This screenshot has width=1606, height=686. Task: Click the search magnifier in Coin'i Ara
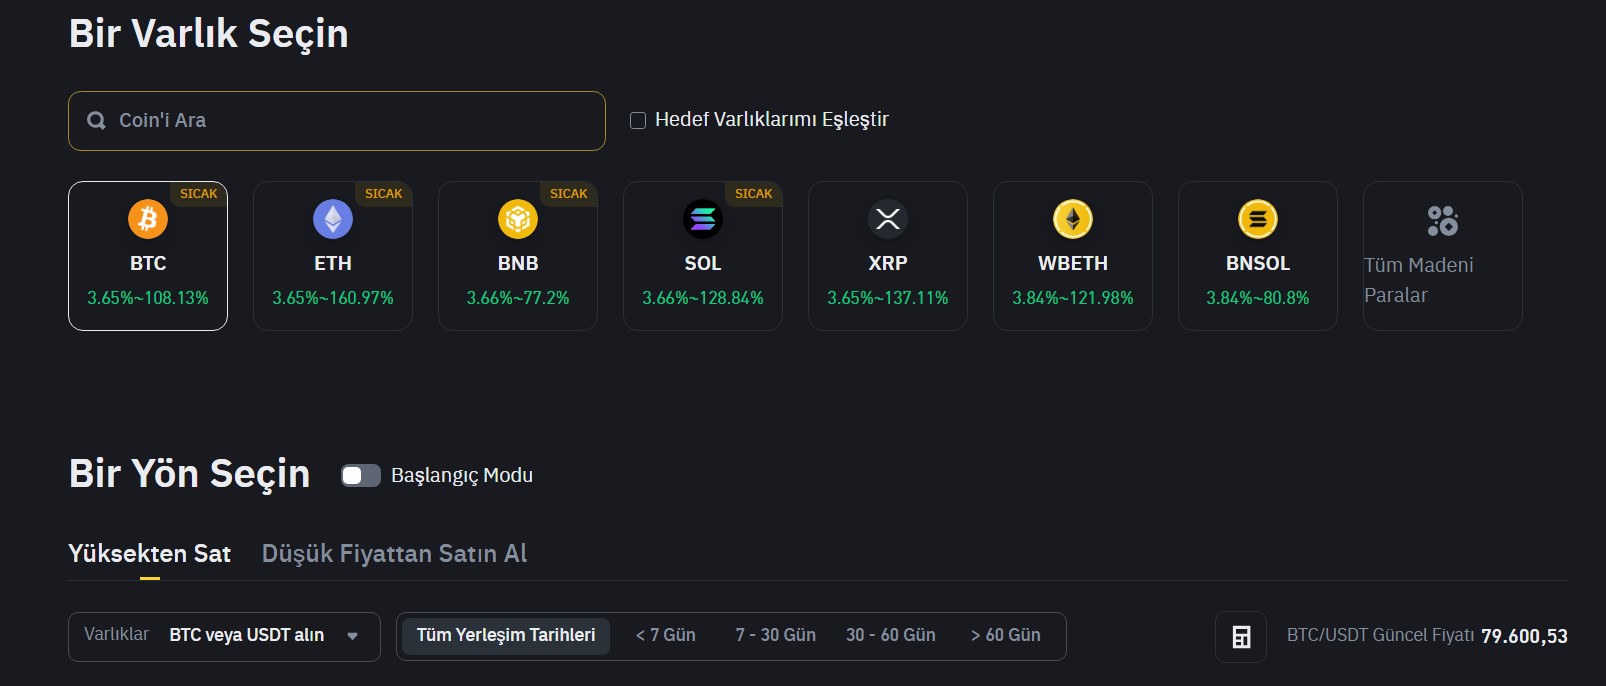click(96, 120)
